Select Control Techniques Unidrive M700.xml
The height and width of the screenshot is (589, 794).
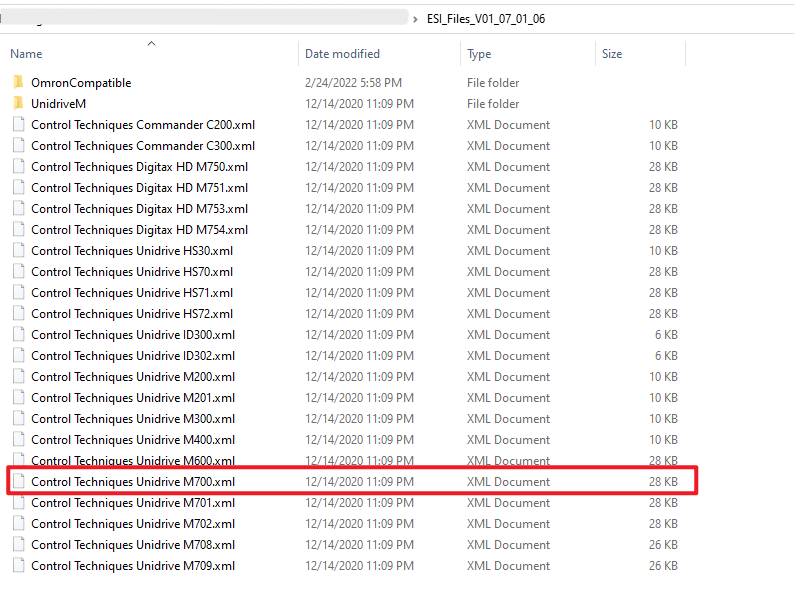(133, 482)
